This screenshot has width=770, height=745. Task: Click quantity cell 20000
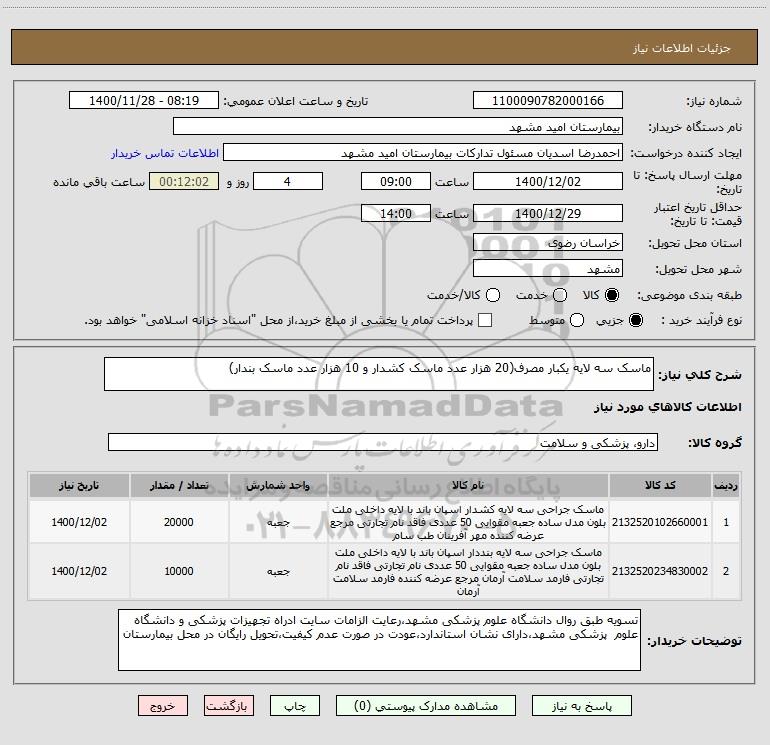click(179, 522)
